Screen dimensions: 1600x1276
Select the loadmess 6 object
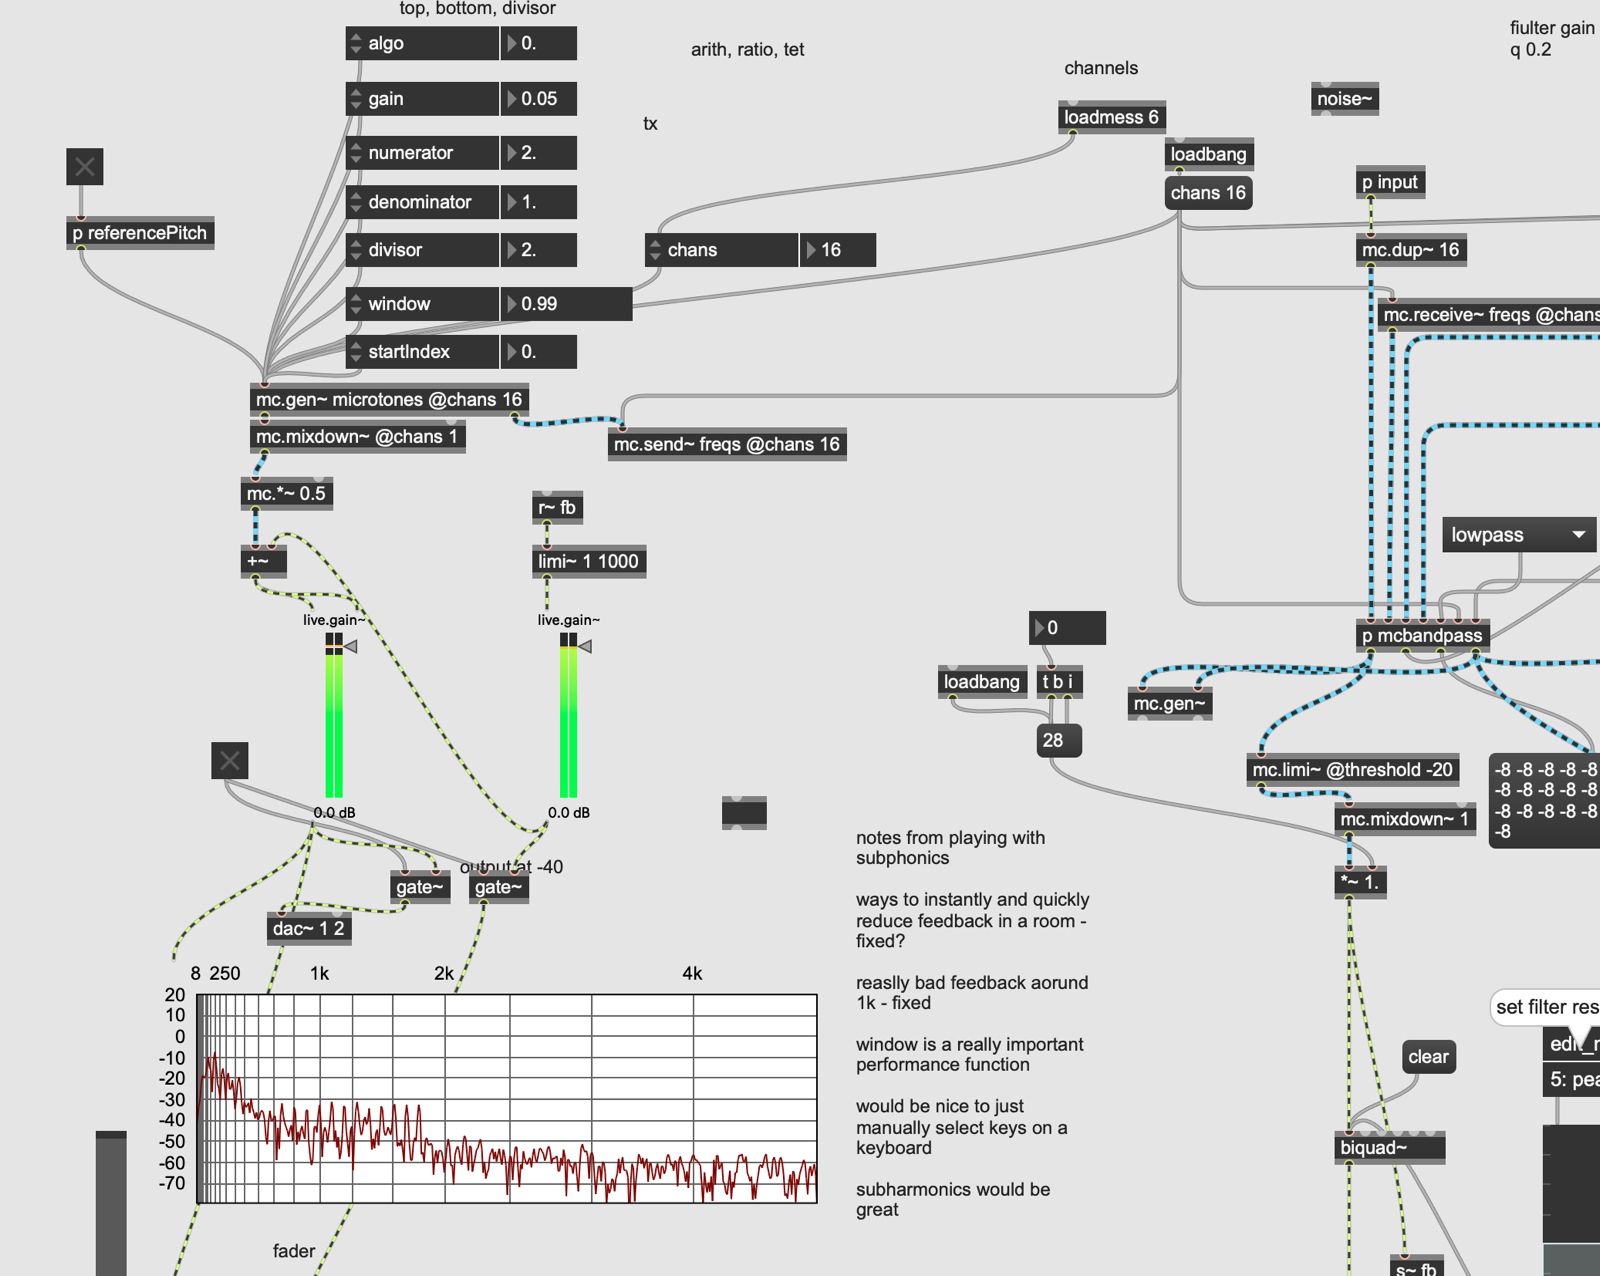click(x=1111, y=117)
